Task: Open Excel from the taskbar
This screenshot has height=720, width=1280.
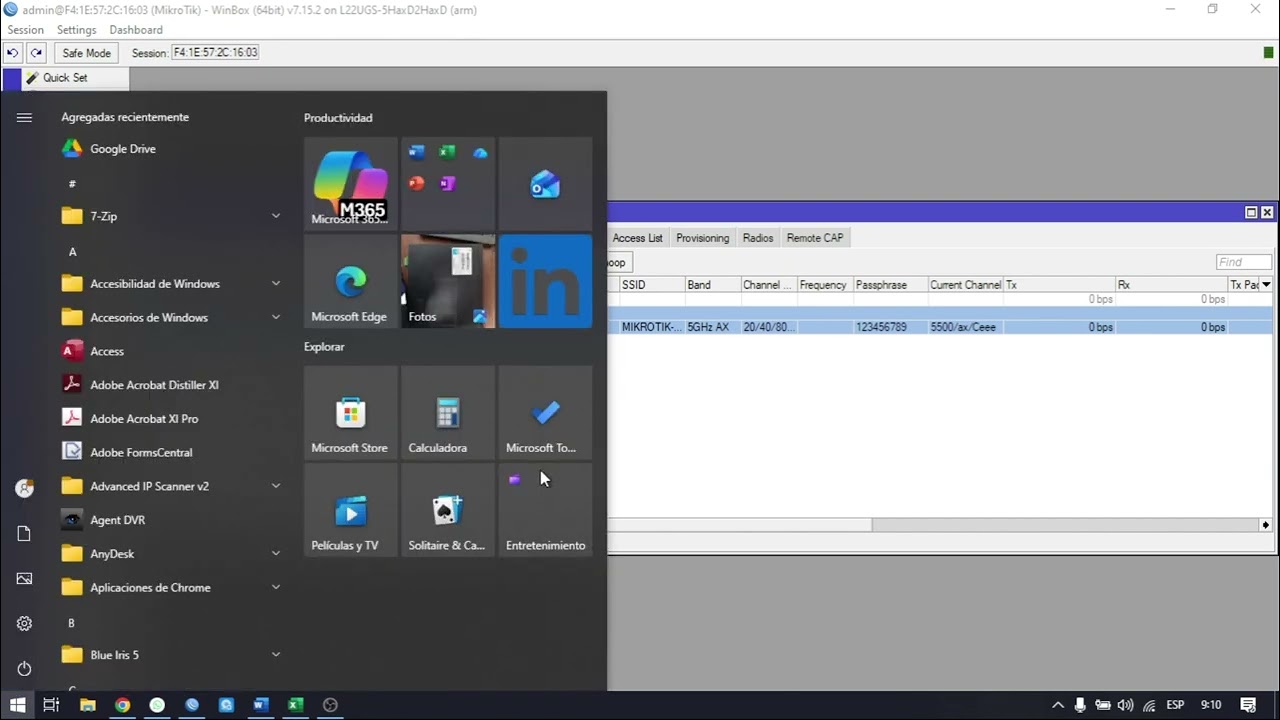Action: [x=295, y=705]
